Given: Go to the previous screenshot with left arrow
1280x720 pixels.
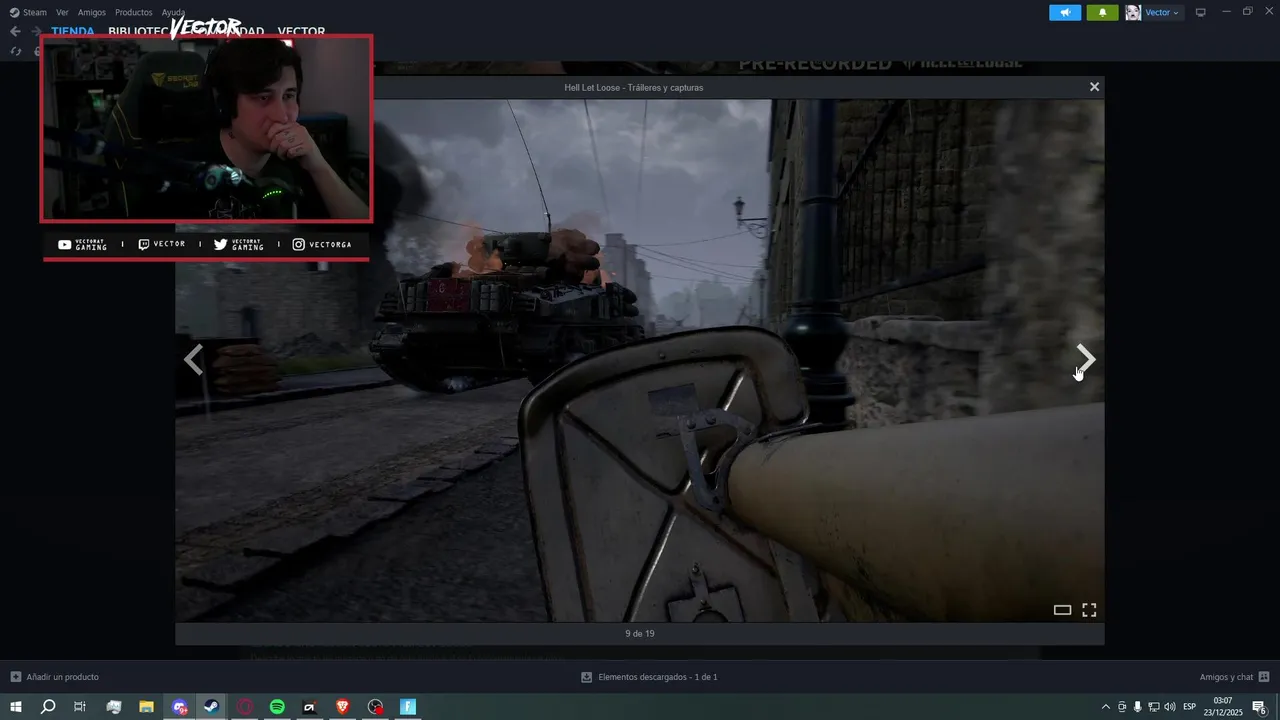Looking at the screenshot, I should pos(194,359).
